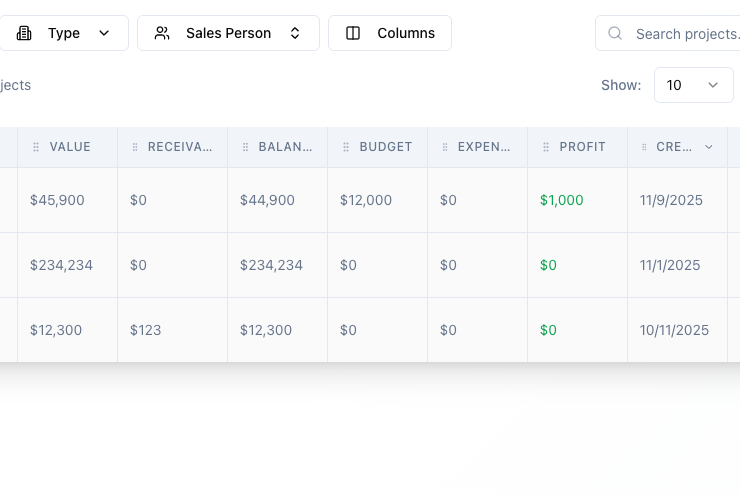Viewport: 740px width, 495px height.
Task: Sort by the RECEIVA... column header
Action: (x=180, y=147)
